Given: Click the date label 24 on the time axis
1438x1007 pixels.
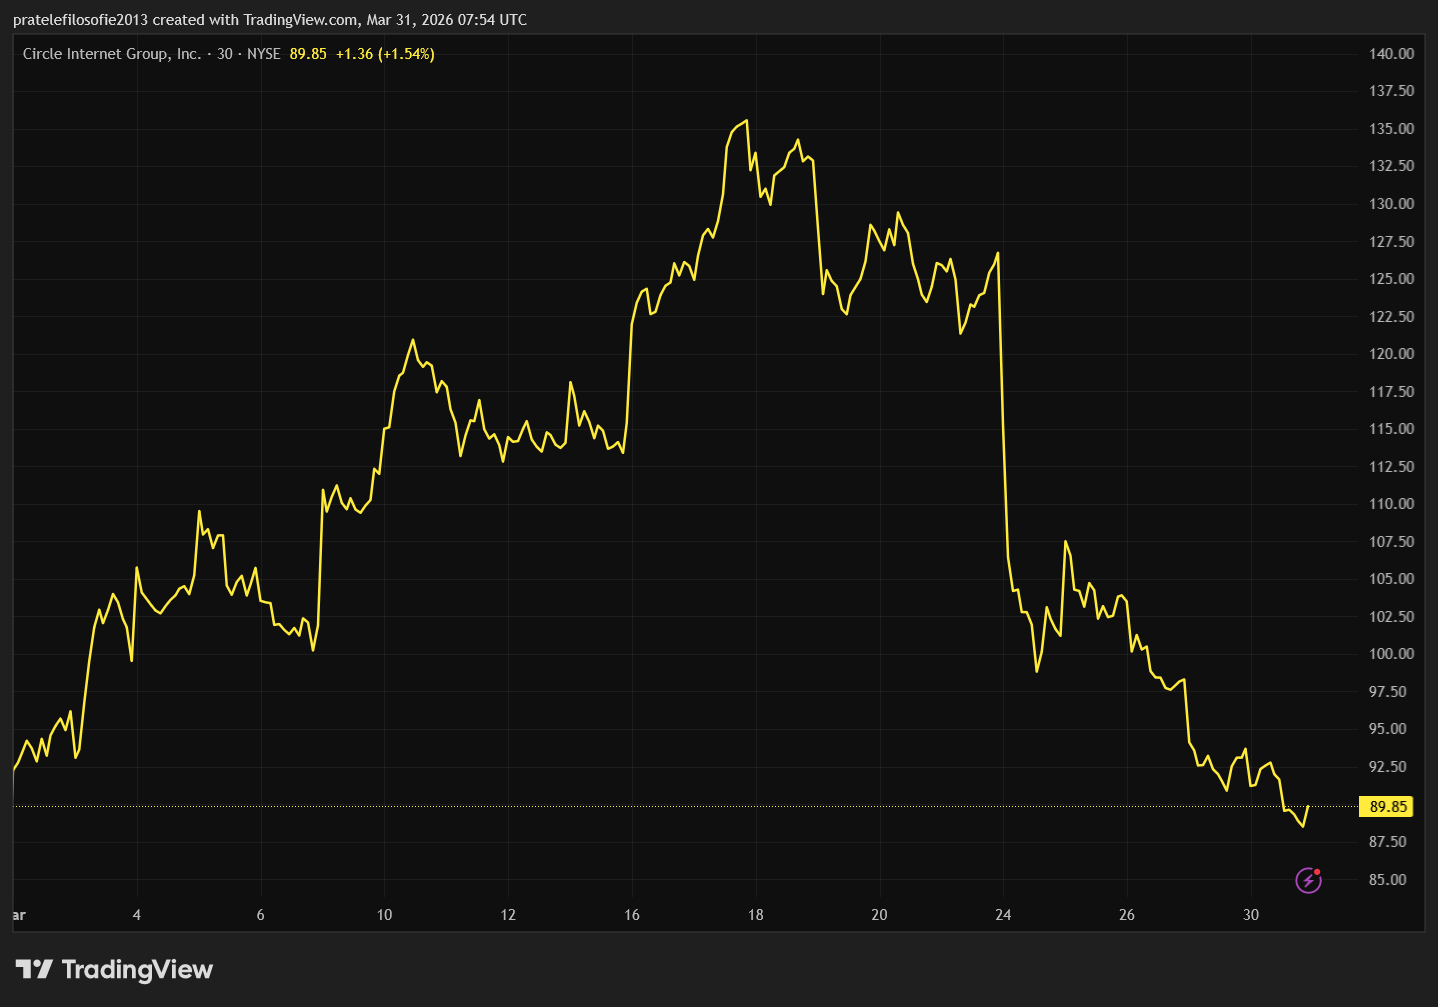Looking at the screenshot, I should (1003, 915).
